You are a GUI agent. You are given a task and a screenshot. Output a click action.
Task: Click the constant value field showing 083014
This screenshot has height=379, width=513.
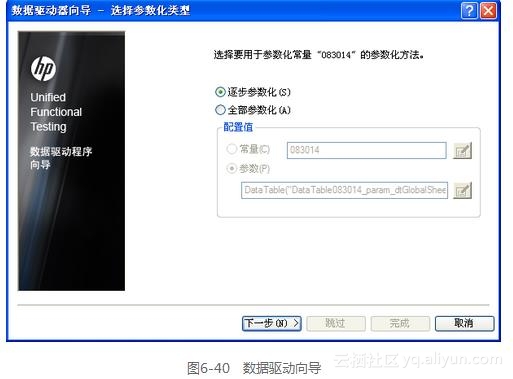pyautogui.click(x=367, y=150)
